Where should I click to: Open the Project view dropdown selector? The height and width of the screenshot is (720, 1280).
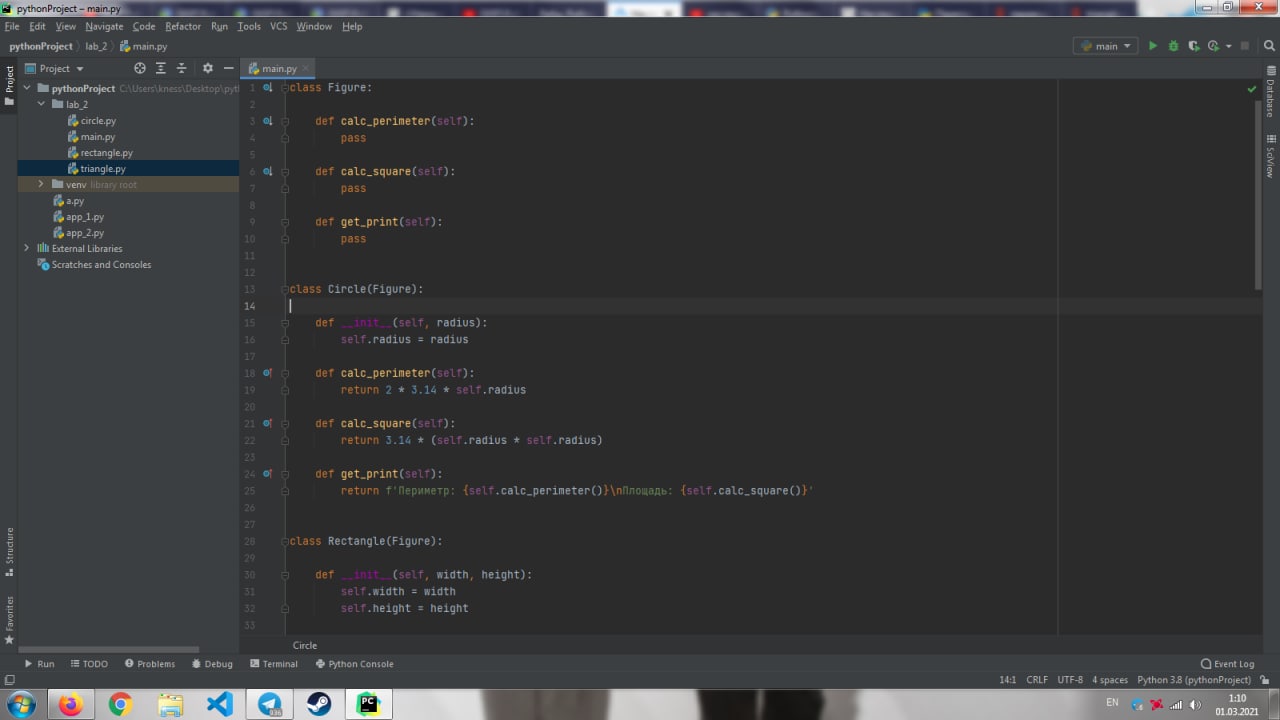(55, 68)
